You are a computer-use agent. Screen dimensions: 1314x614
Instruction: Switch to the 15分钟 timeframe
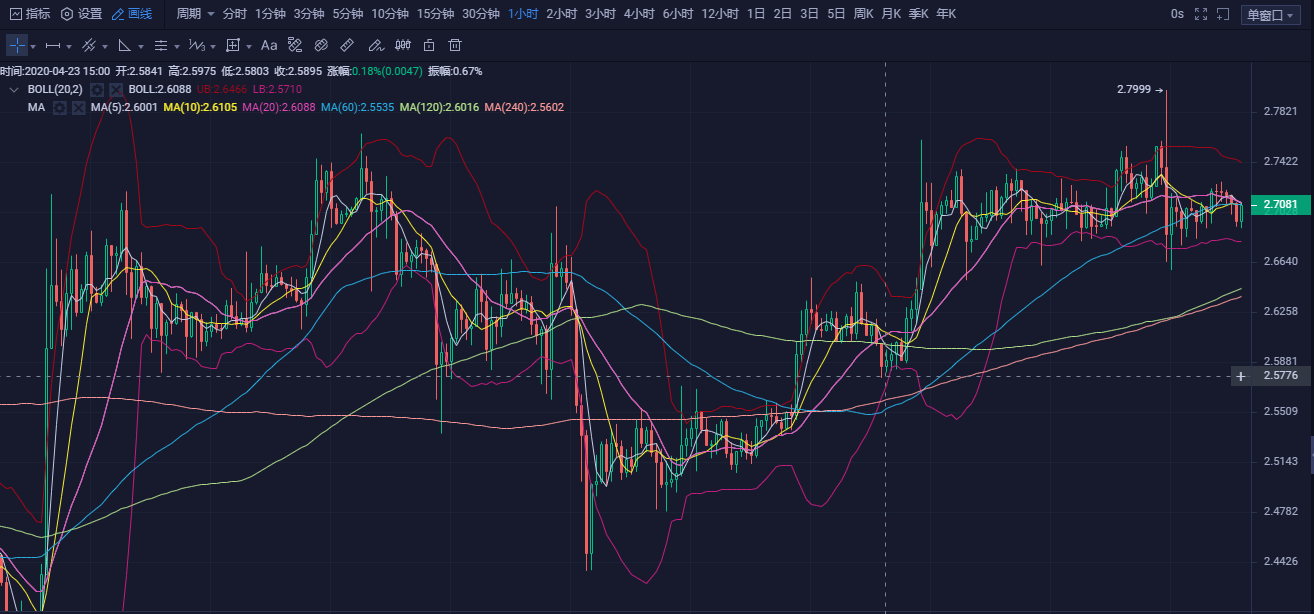tap(435, 14)
